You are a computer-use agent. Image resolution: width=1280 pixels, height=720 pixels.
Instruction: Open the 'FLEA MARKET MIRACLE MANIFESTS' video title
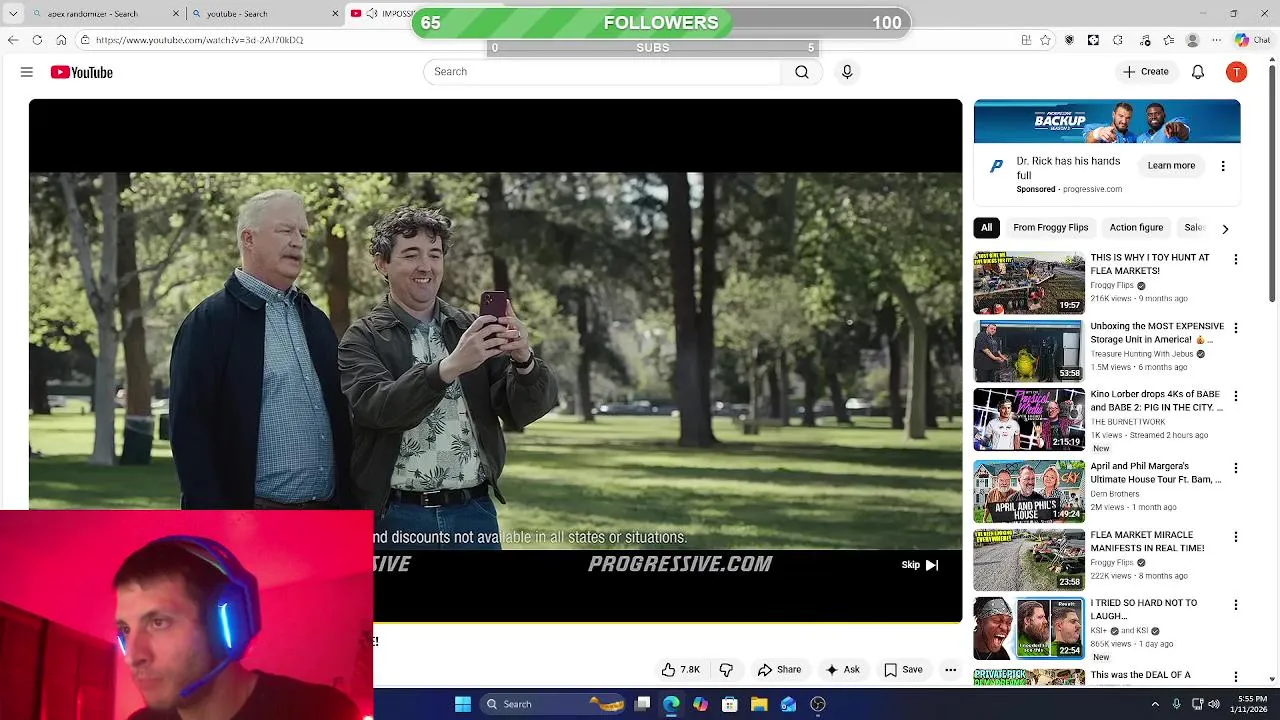[1147, 541]
